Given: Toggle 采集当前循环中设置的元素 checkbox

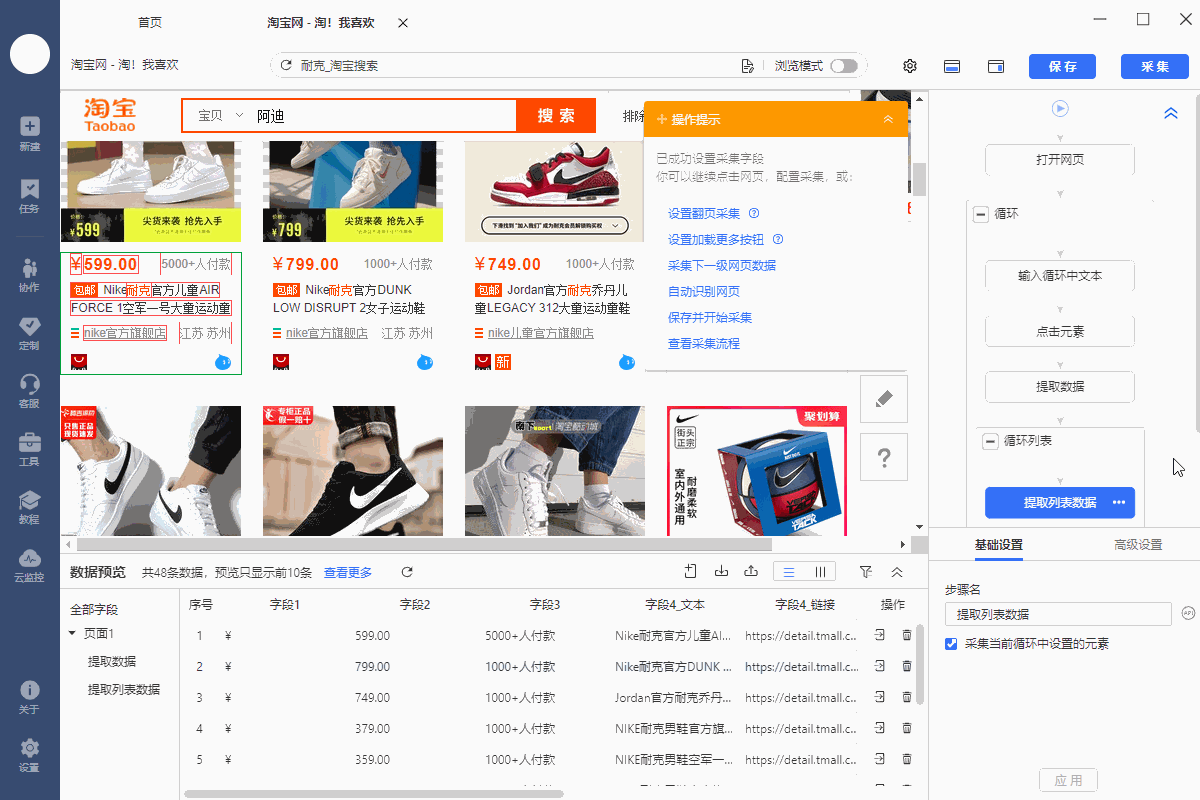Looking at the screenshot, I should coord(951,644).
